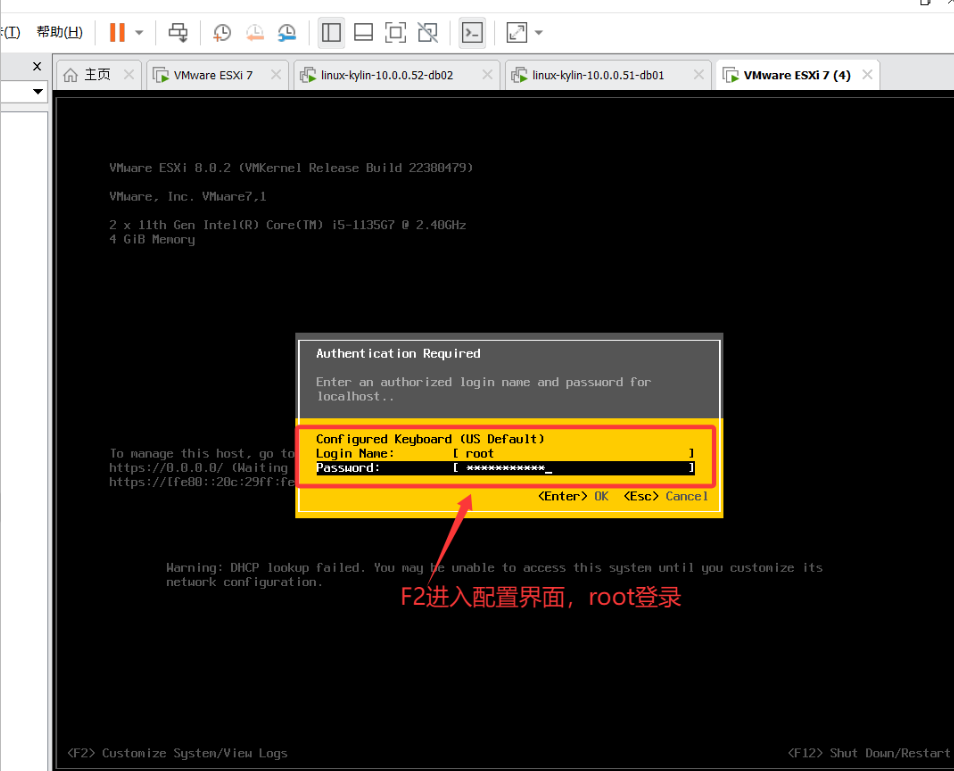Toggle the thumbnail bar view
This screenshot has height=771, width=954.
click(x=363, y=32)
